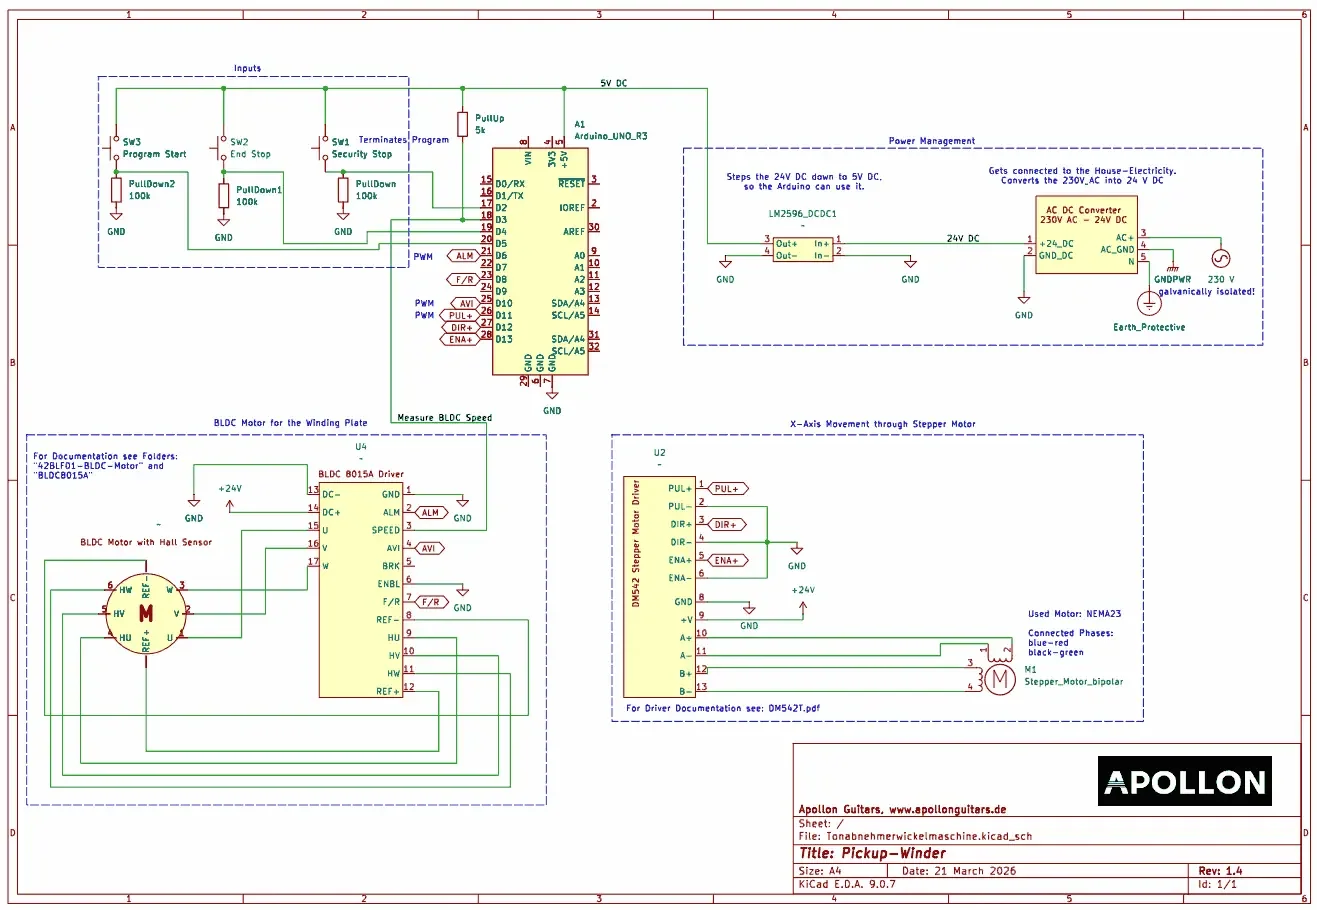Click the '5V DC' net label
The height and width of the screenshot is (910, 1317).
point(614,83)
